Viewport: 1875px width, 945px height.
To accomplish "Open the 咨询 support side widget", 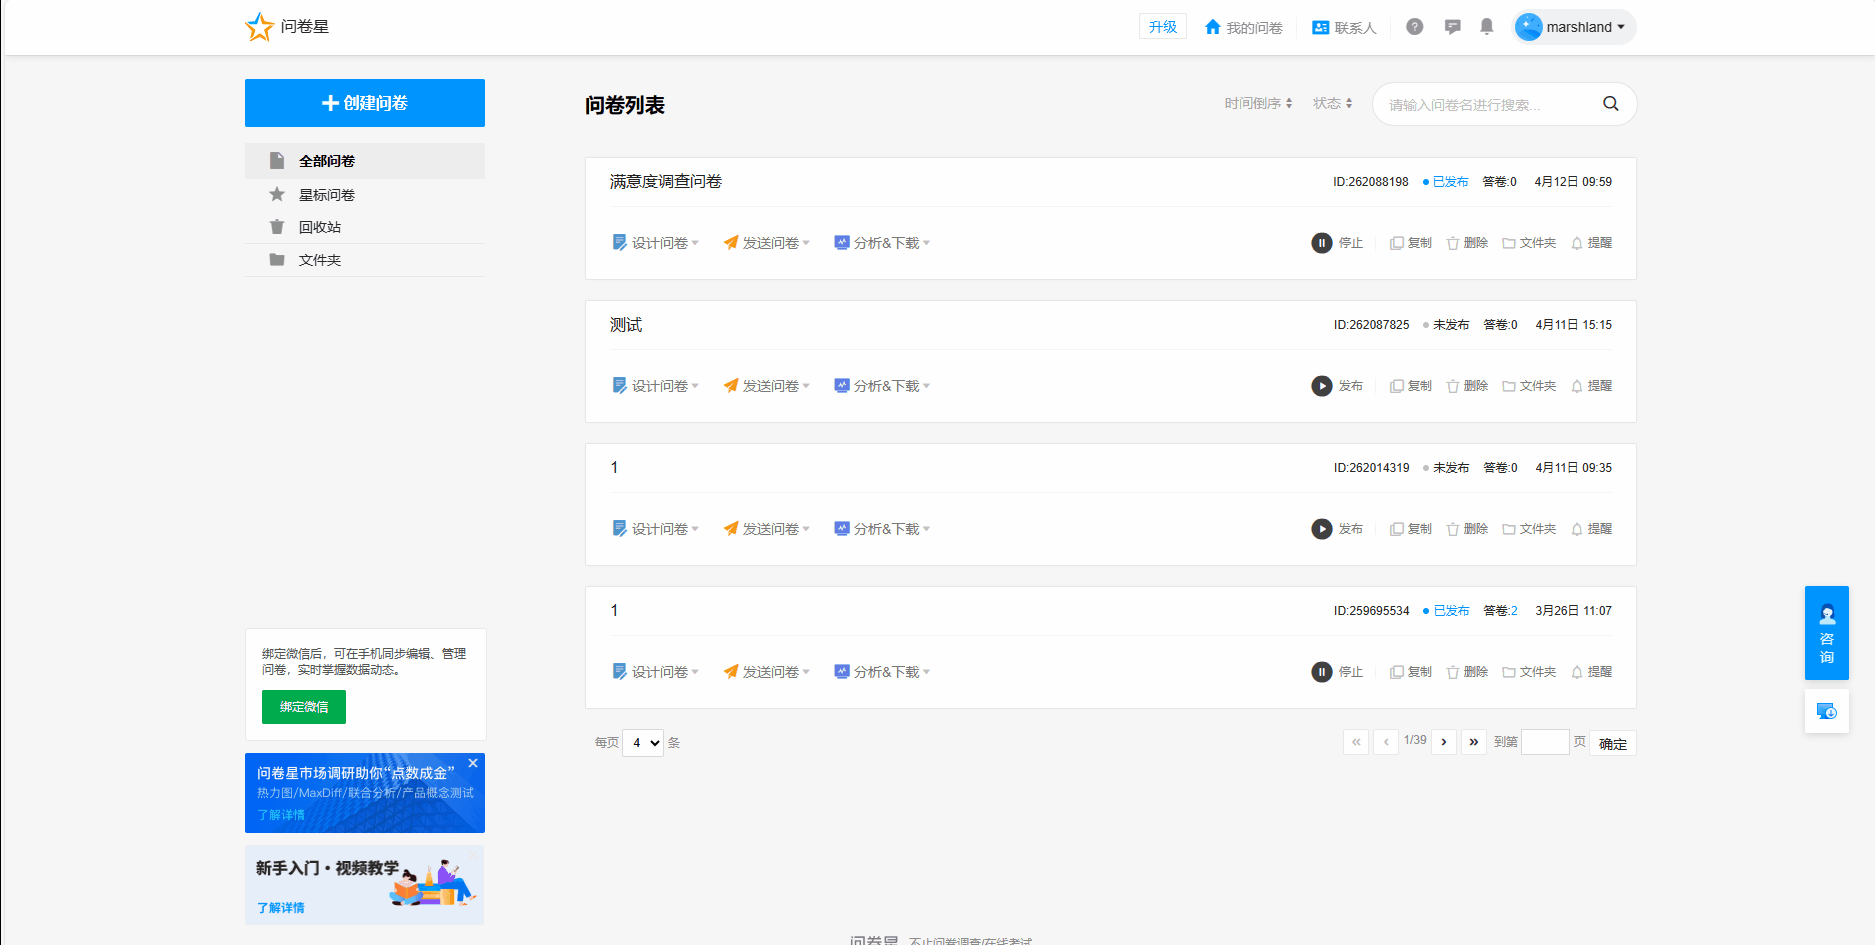I will pyautogui.click(x=1826, y=633).
